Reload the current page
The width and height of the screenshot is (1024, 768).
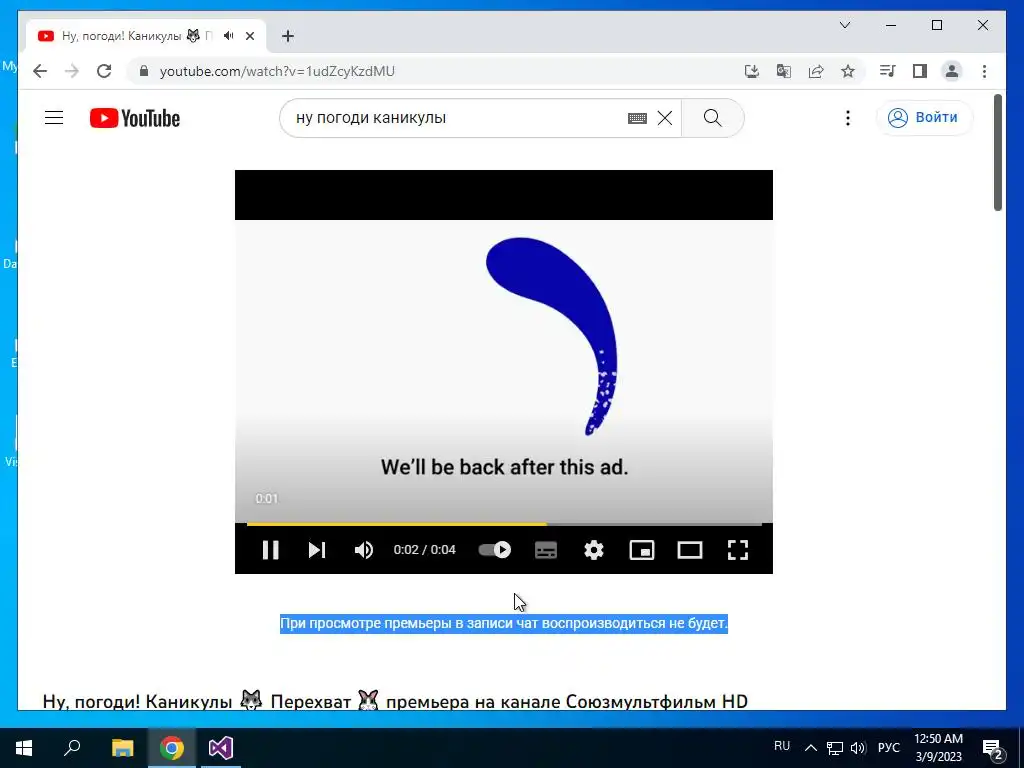tap(104, 71)
